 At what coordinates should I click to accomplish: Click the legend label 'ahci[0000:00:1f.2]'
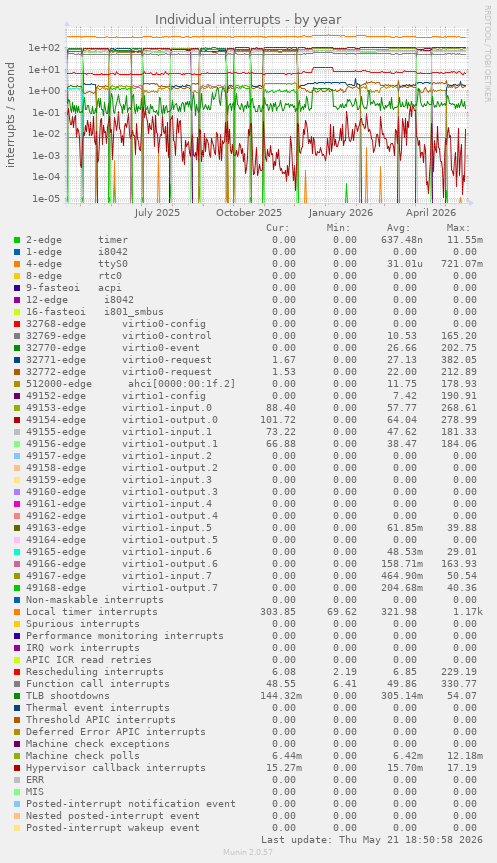[182, 384]
